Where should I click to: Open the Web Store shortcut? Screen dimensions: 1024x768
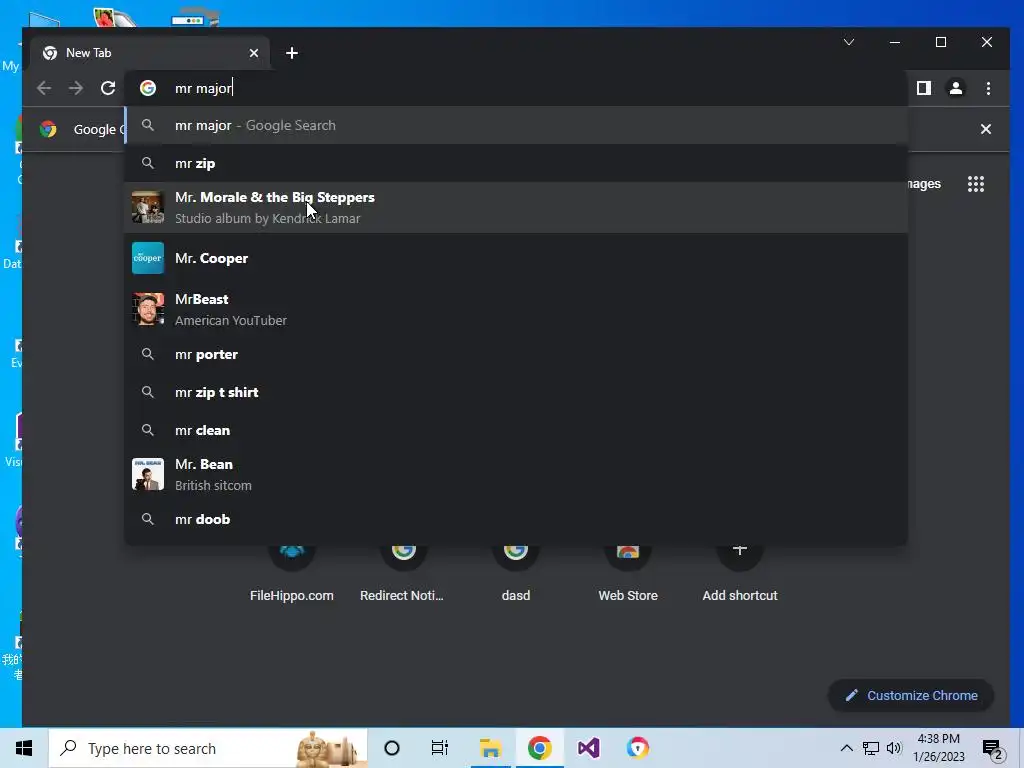628,571
